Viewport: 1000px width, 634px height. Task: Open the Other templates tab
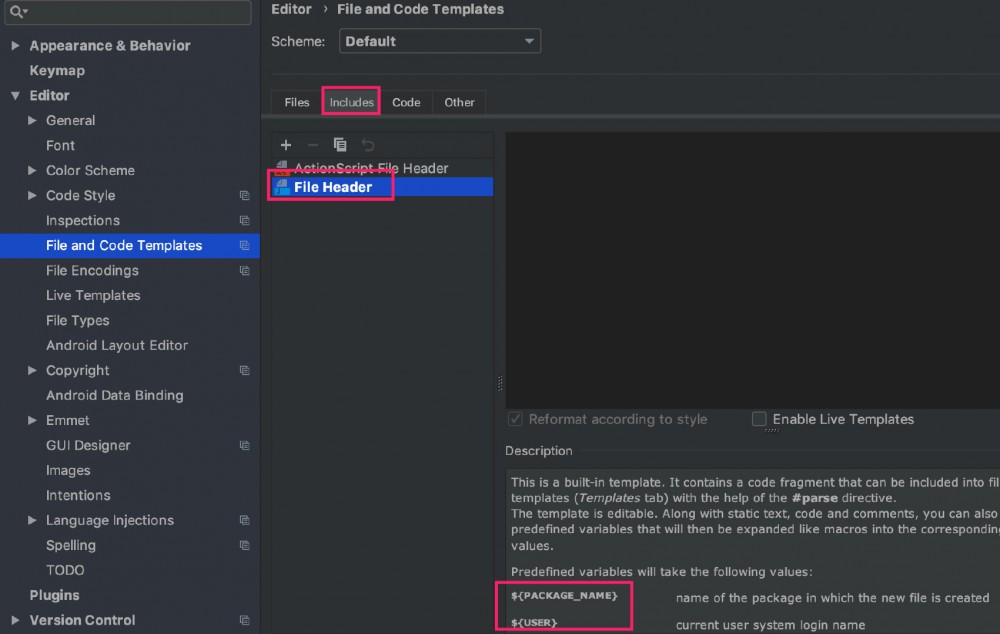459,102
